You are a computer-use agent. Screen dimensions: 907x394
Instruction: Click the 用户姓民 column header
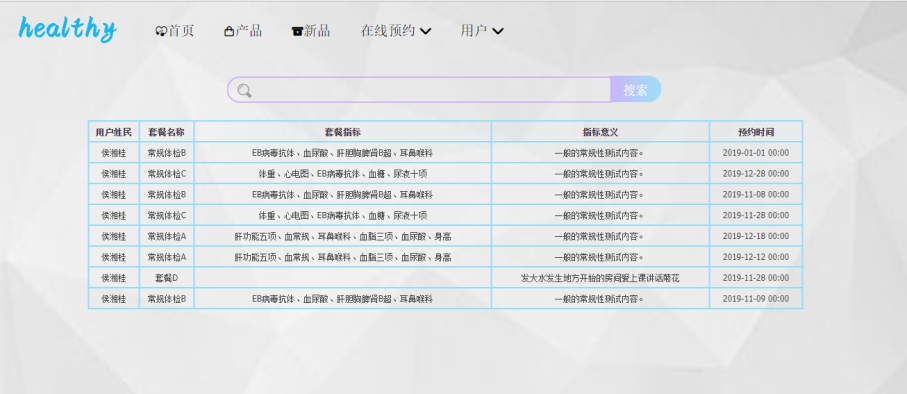coord(114,132)
